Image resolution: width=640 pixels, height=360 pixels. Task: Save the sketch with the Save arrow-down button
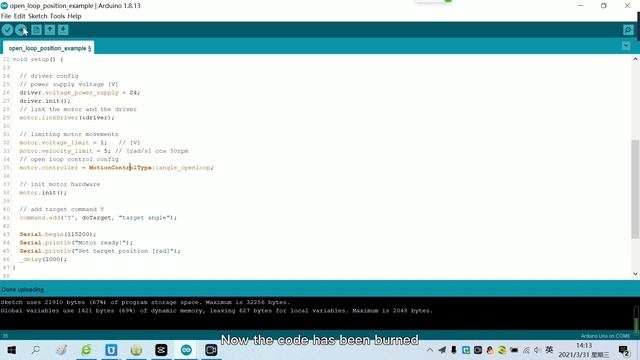[63, 30]
